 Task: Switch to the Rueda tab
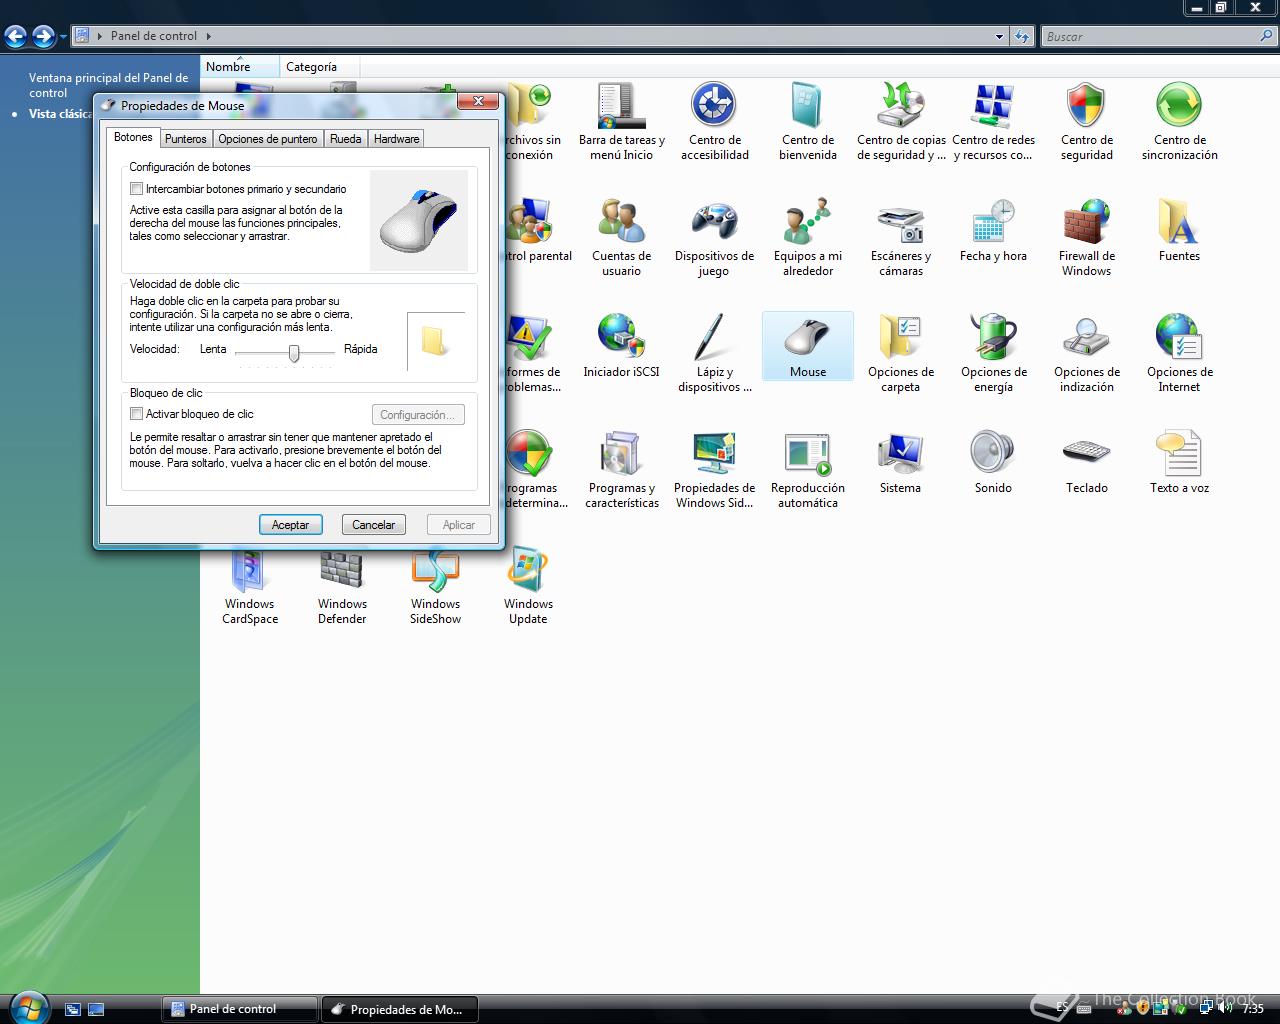pos(345,139)
